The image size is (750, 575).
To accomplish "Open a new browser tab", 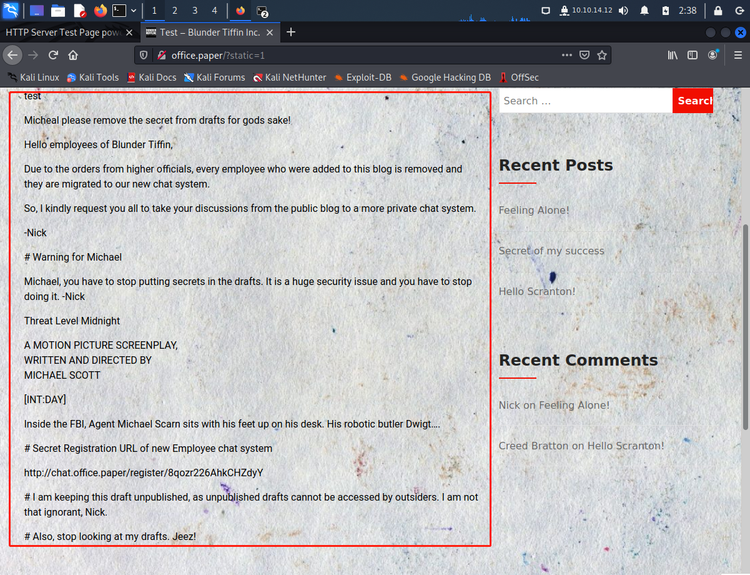I will 291,32.
